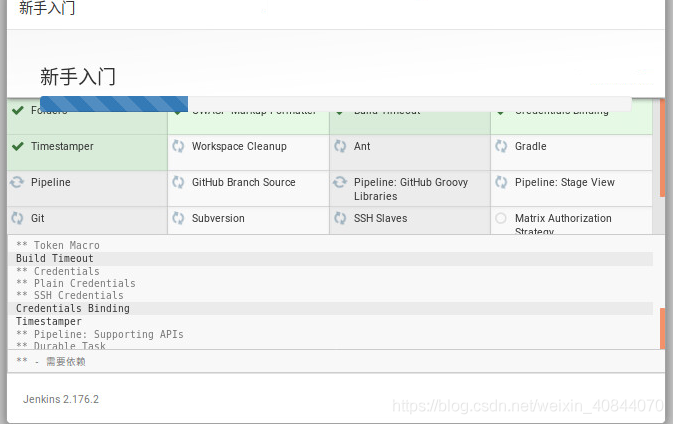The image size is (673, 424).
Task: Click the plugin grid's orange scrollbar
Action: 662,150
